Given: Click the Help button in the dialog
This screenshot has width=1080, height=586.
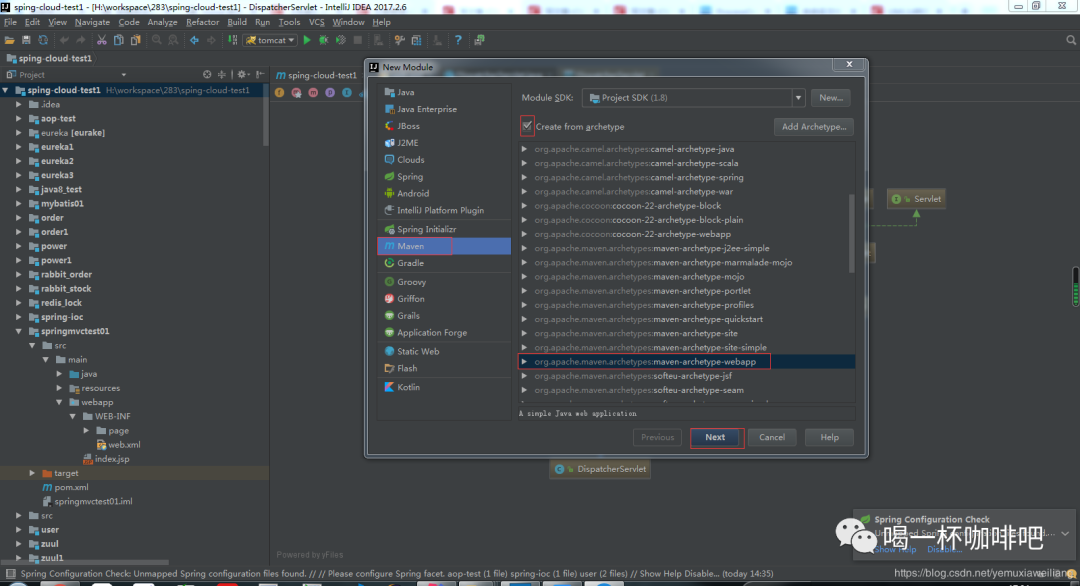Looking at the screenshot, I should pyautogui.click(x=829, y=437).
